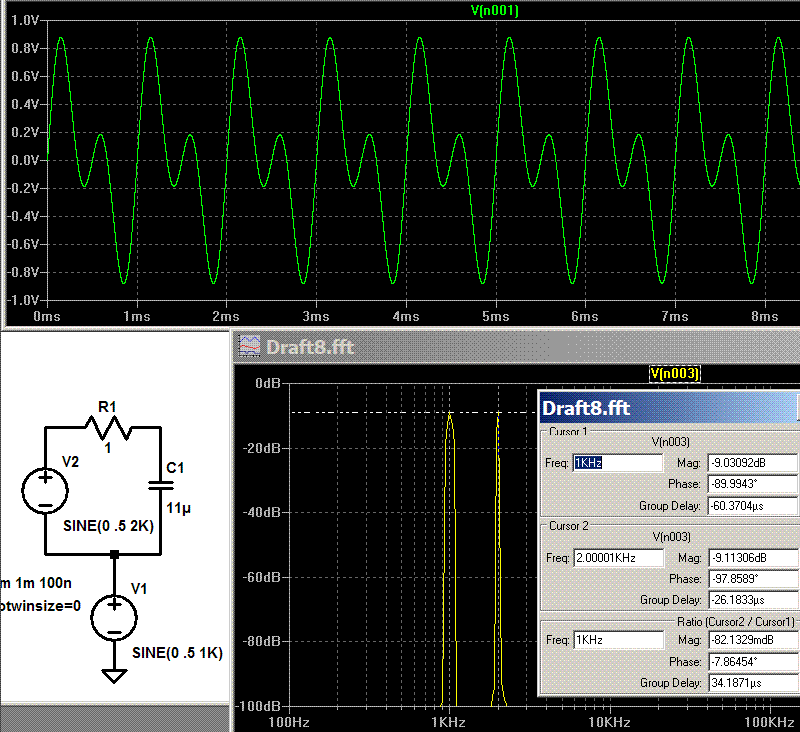Click the SINE(0 .5 1K) label
This screenshot has height=732, width=800.
coord(178,653)
